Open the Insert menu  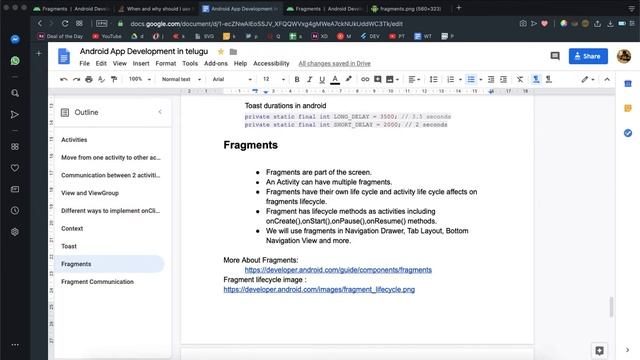click(141, 63)
